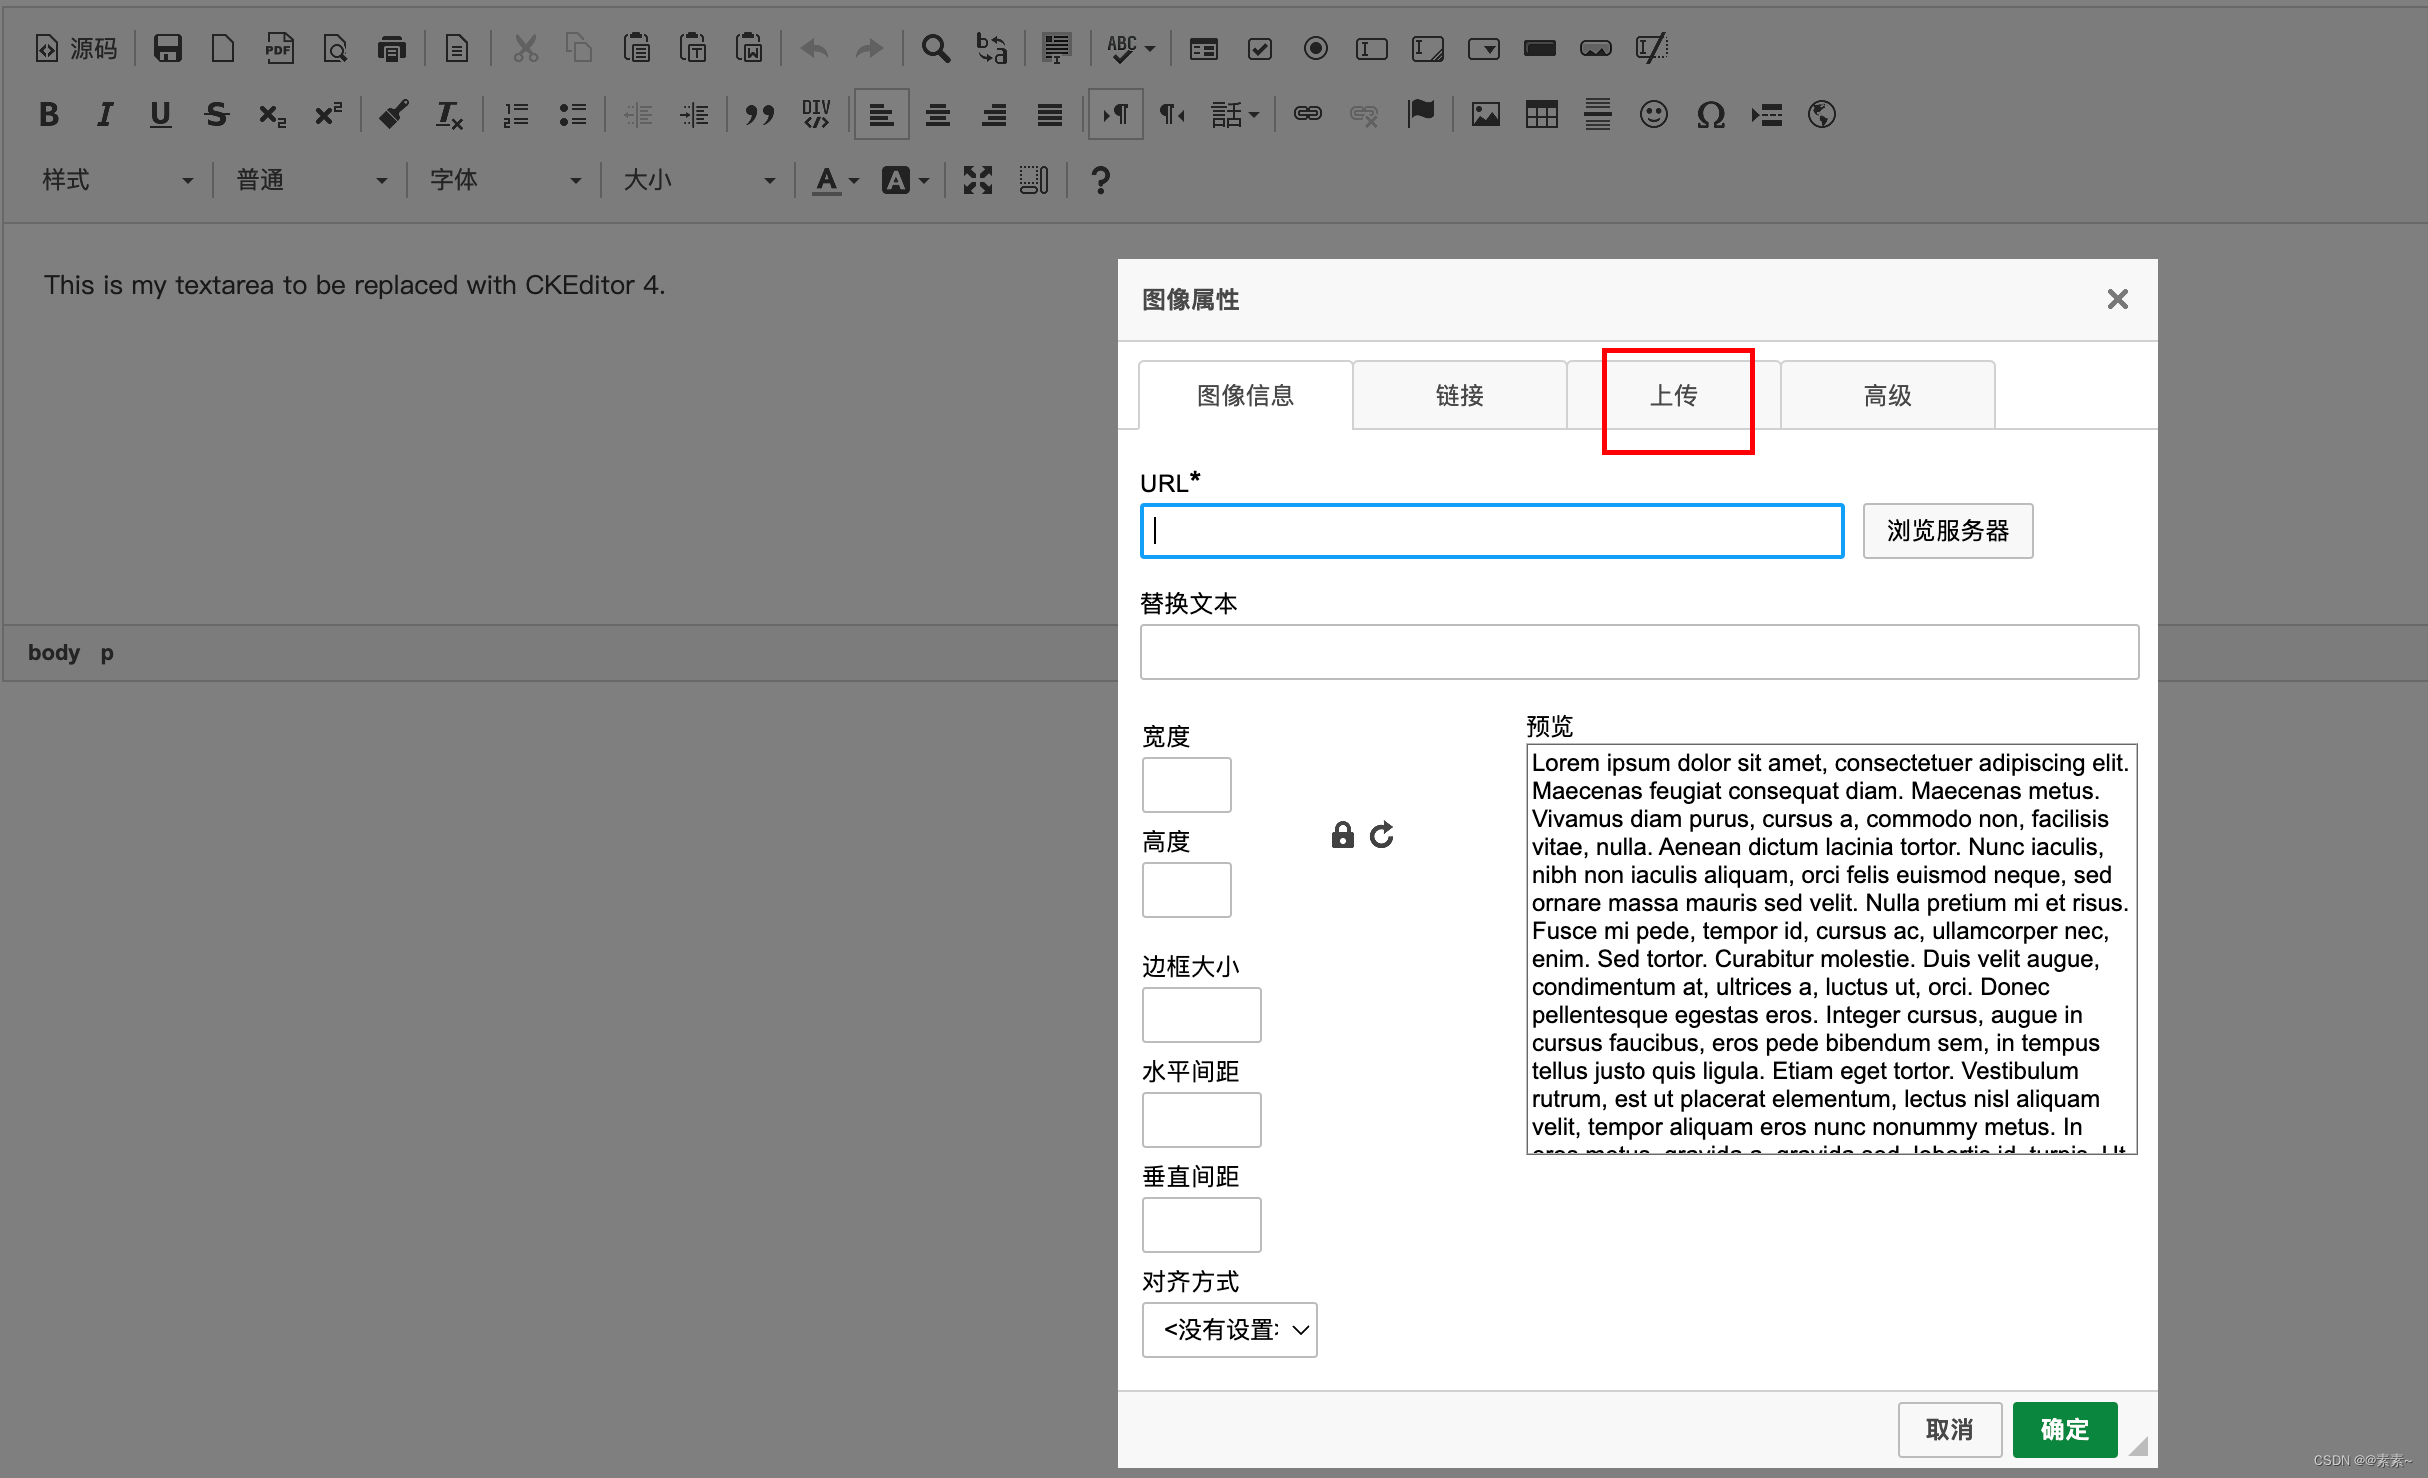This screenshot has width=2428, height=1478.
Task: Switch to the 图像信息 tab
Action: click(1245, 395)
